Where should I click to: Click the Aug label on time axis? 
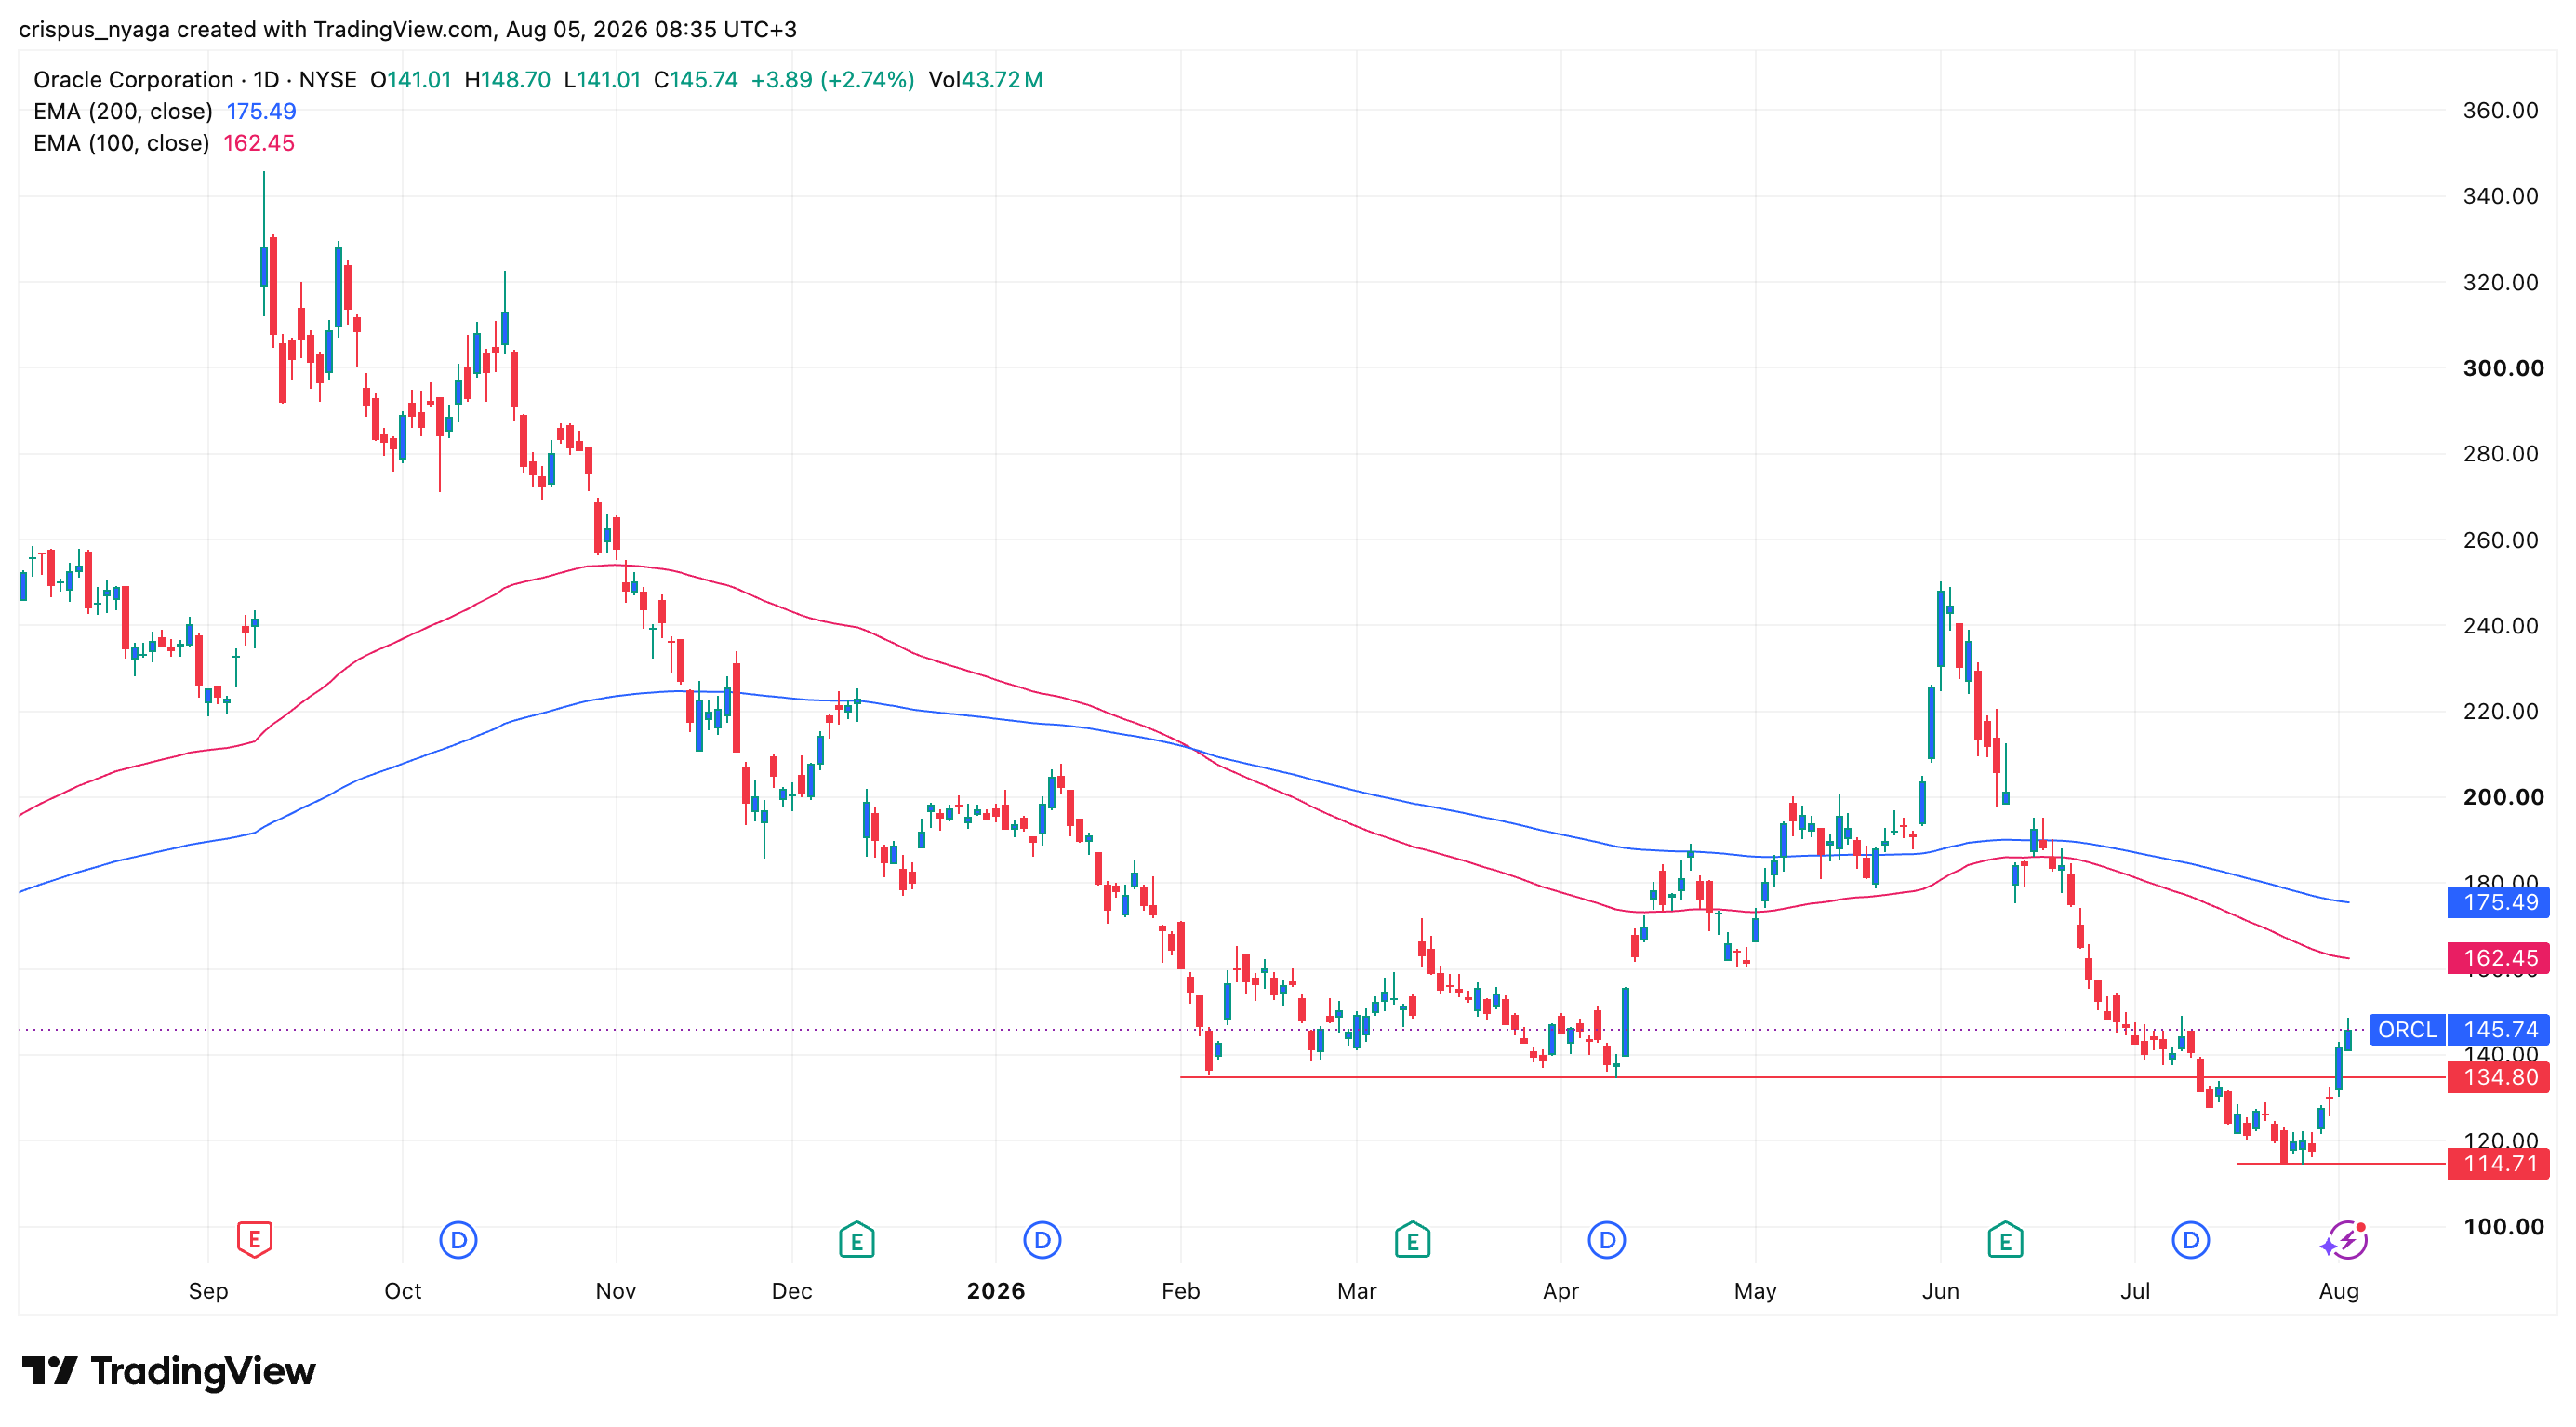click(x=2339, y=1290)
